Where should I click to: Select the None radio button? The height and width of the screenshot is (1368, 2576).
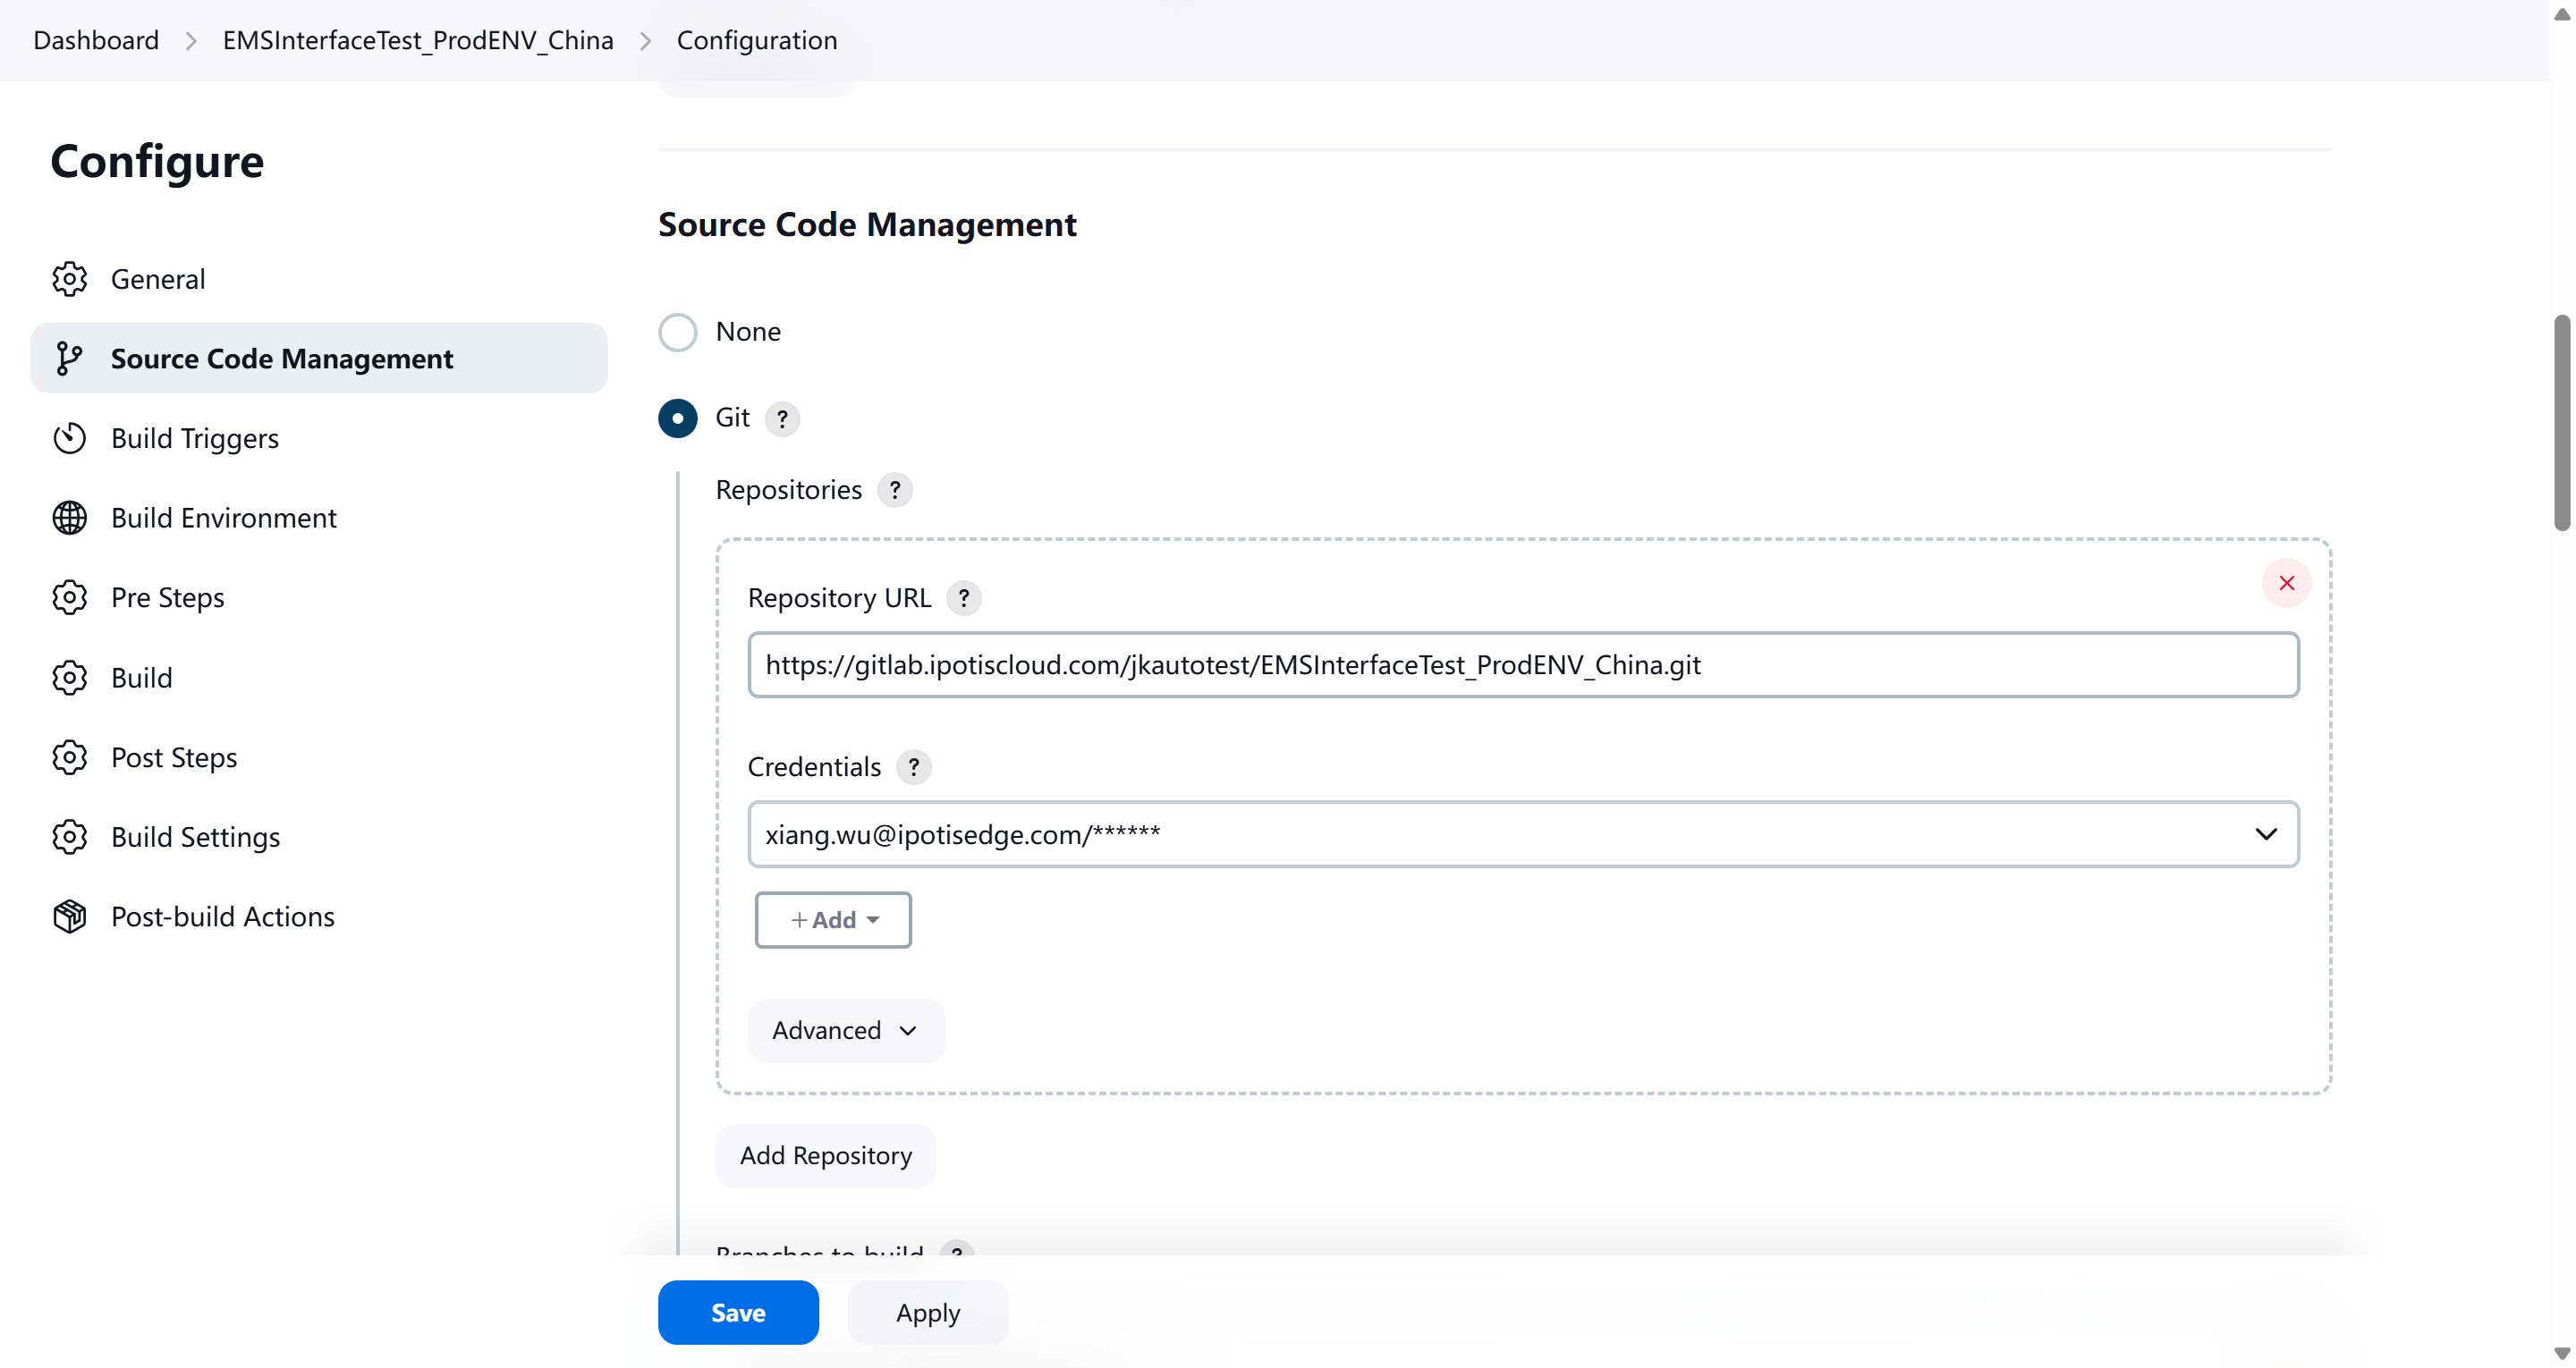pyautogui.click(x=677, y=332)
